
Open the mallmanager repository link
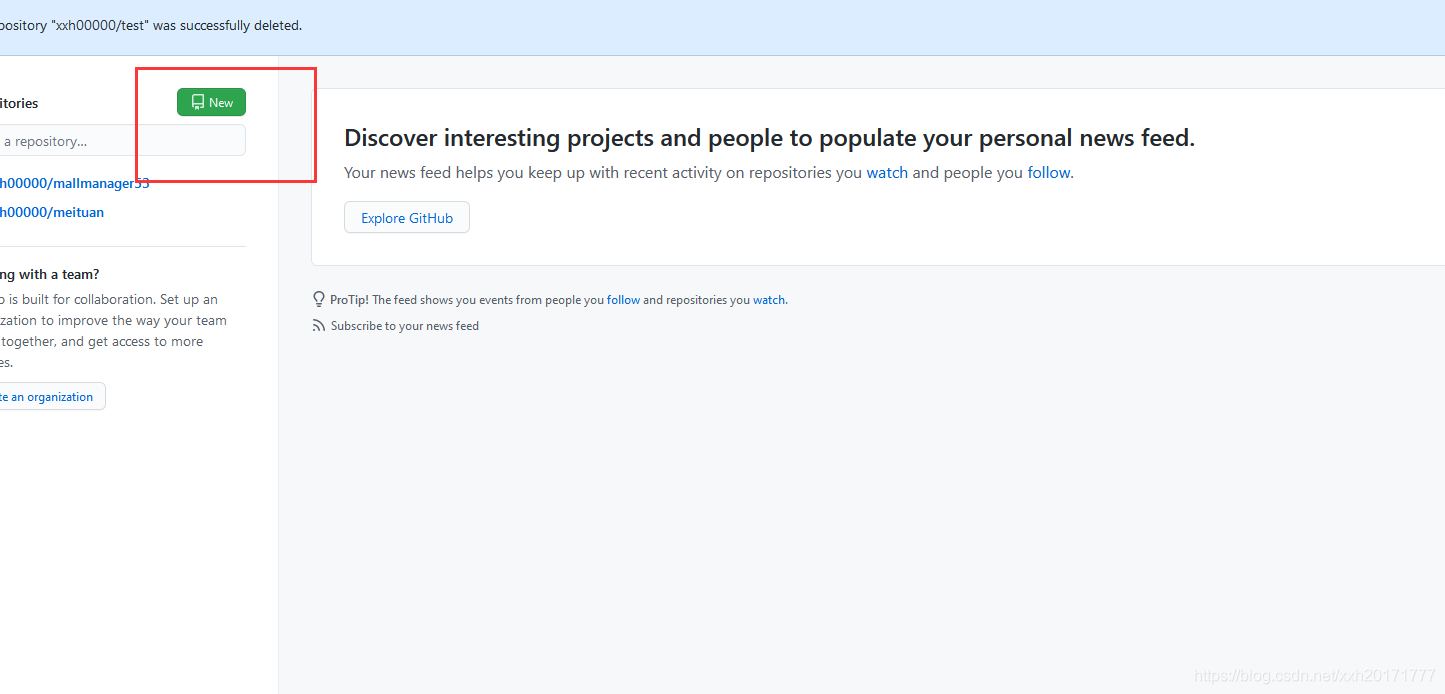(x=74, y=183)
